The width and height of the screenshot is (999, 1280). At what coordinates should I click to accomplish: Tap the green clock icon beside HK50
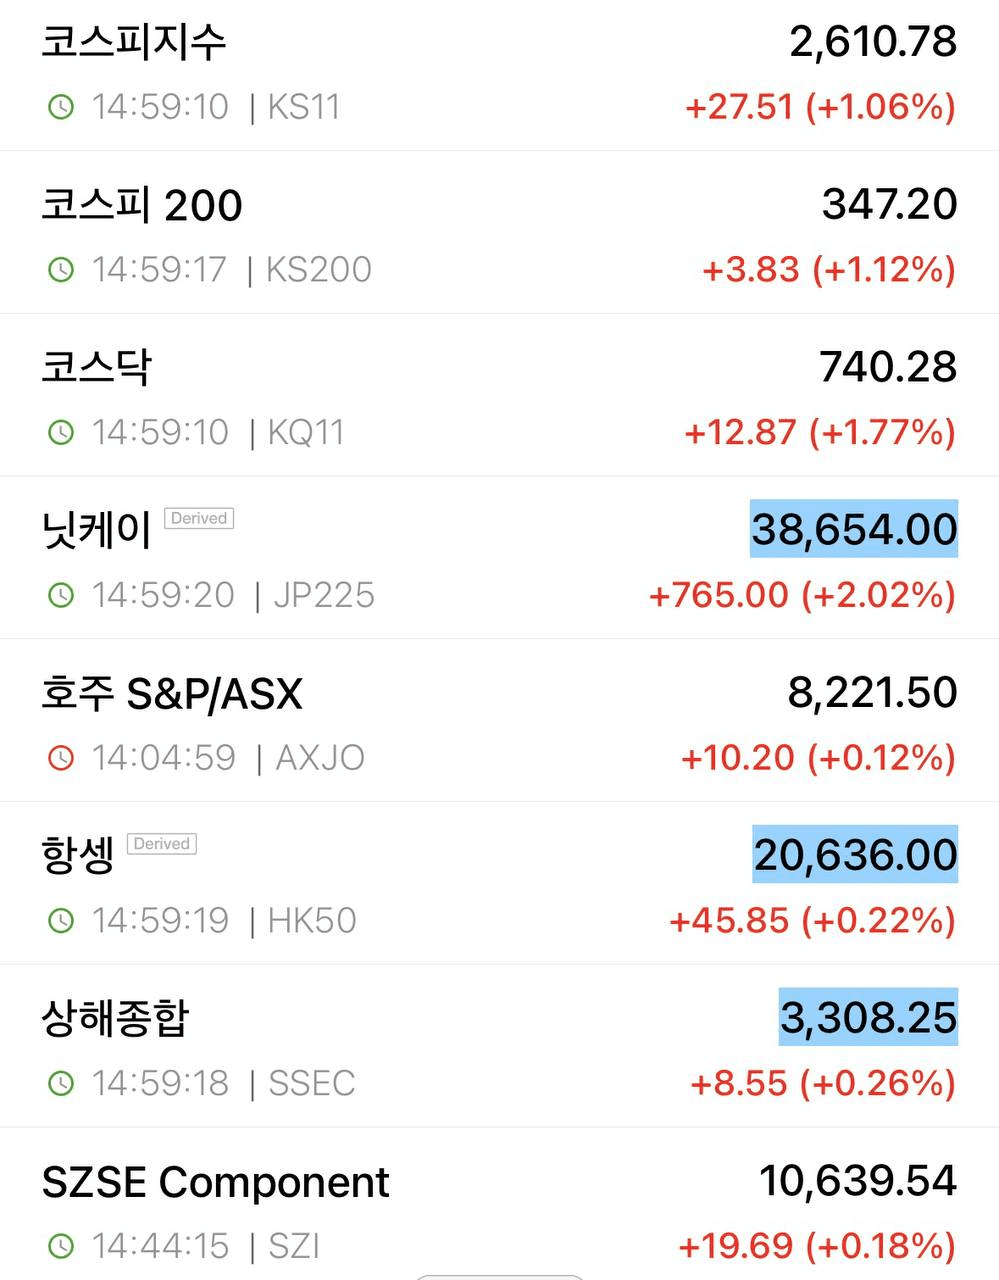tap(61, 920)
